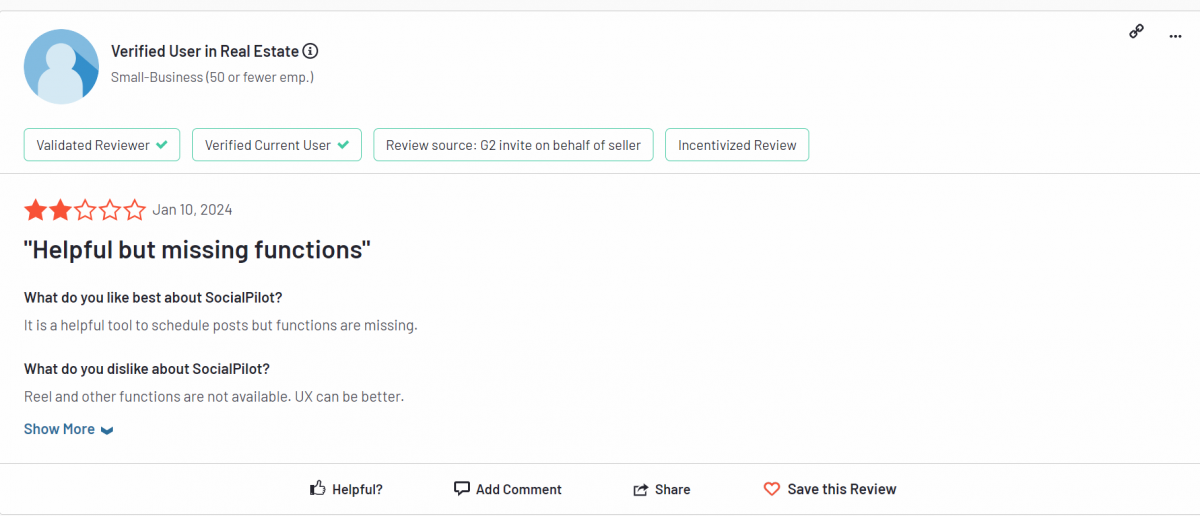This screenshot has height=516, width=1200.
Task: Click the Validated Reviewer badge
Action: click(x=102, y=145)
